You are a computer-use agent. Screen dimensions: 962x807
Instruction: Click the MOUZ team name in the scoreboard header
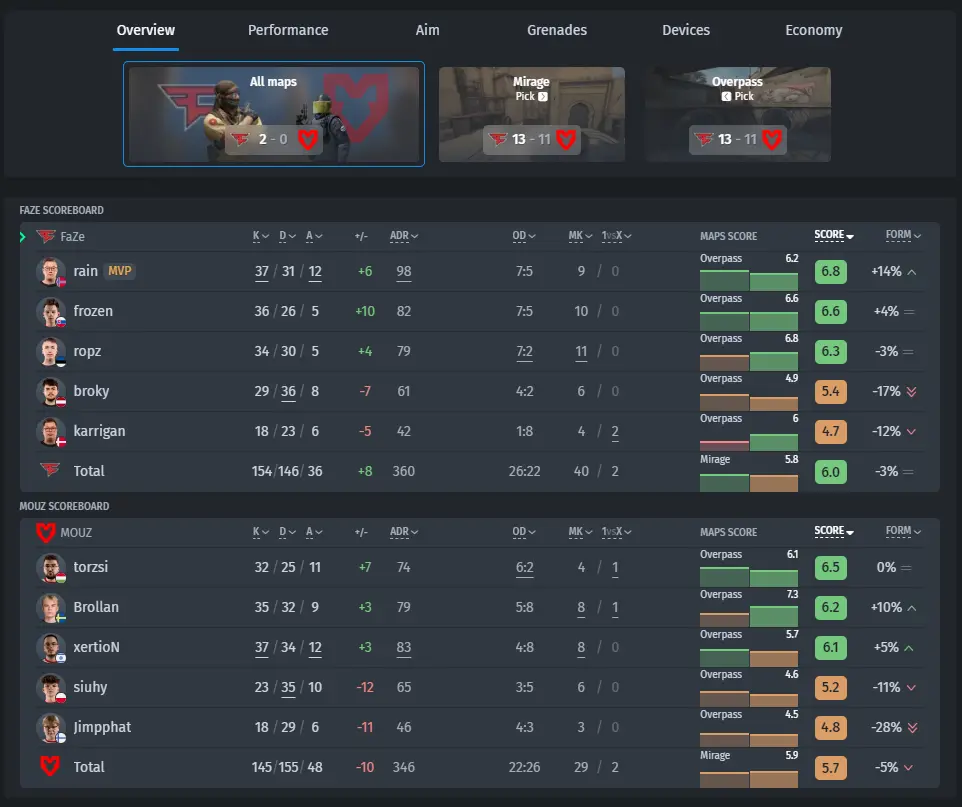click(76, 532)
